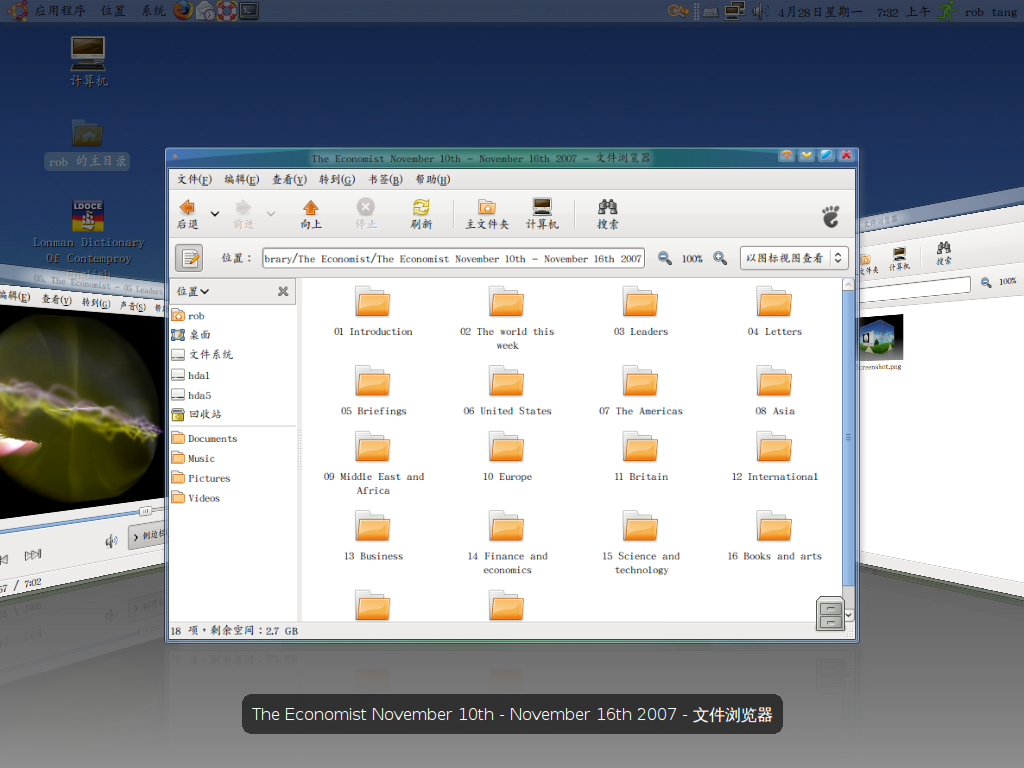
Task: Click the Back (后退) arrow button
Action: click(x=187, y=214)
